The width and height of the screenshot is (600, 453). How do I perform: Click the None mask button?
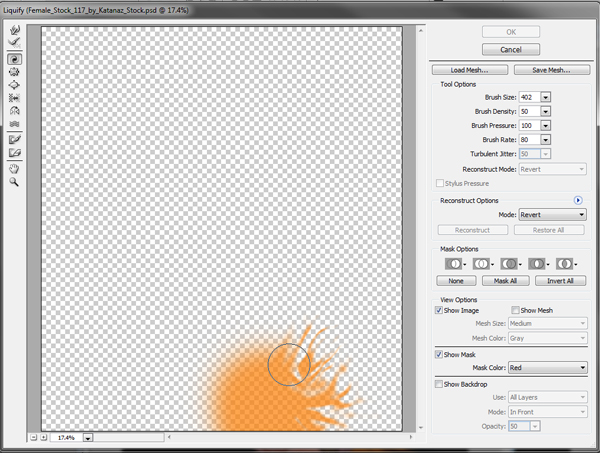coord(456,281)
